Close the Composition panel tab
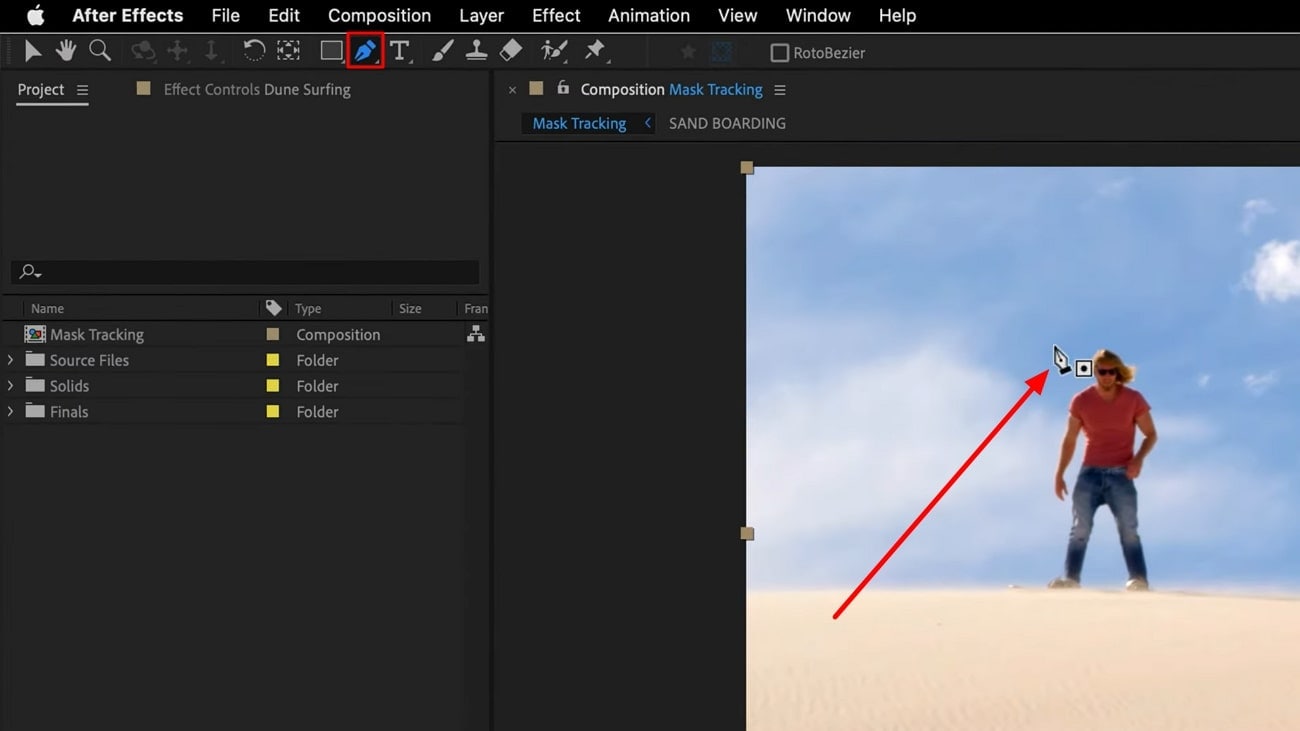The image size is (1300, 731). tap(512, 90)
